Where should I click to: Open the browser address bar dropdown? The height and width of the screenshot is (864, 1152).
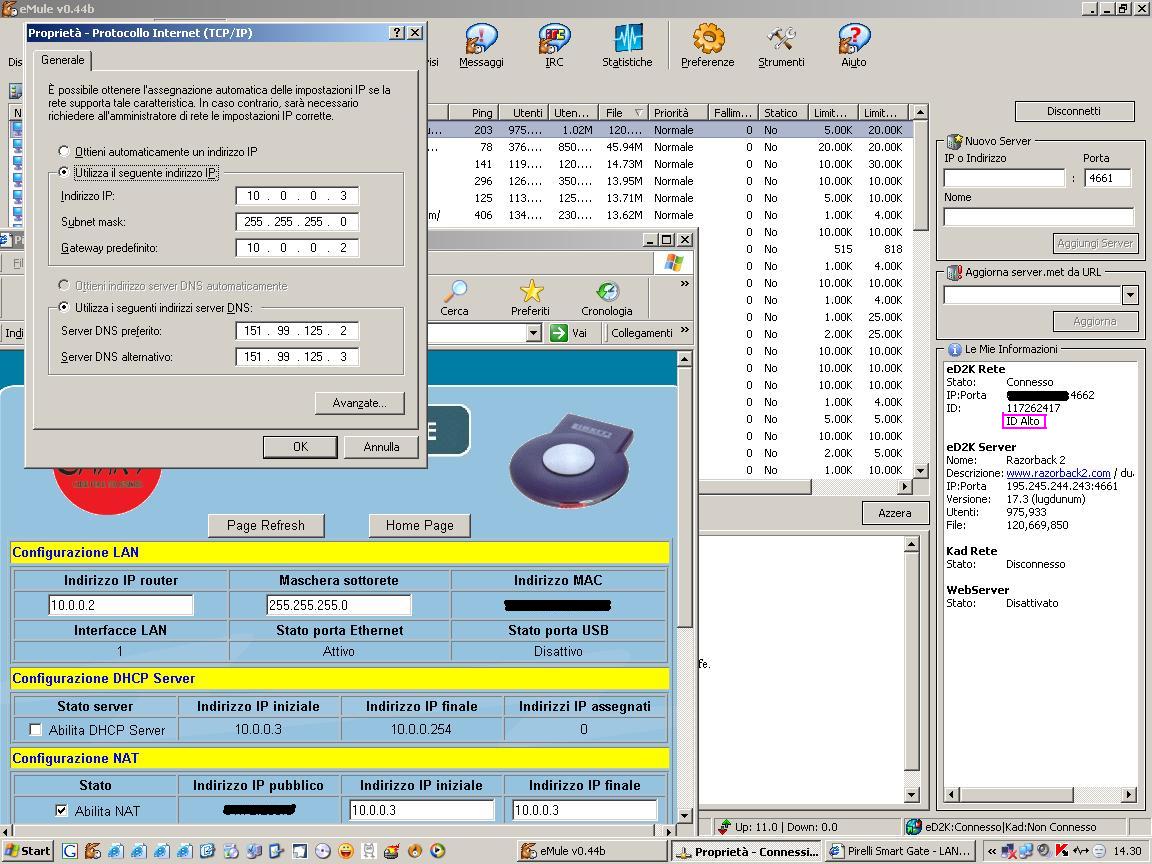pyautogui.click(x=534, y=333)
